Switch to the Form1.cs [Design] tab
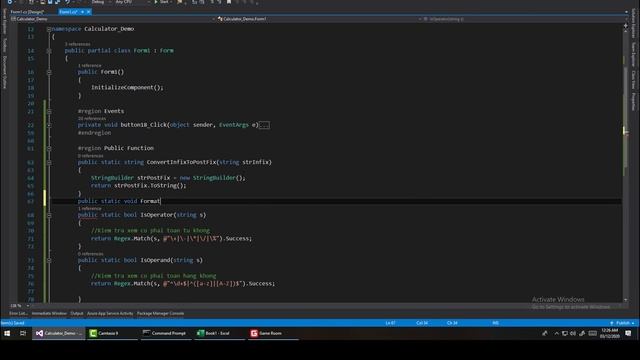 pos(27,12)
